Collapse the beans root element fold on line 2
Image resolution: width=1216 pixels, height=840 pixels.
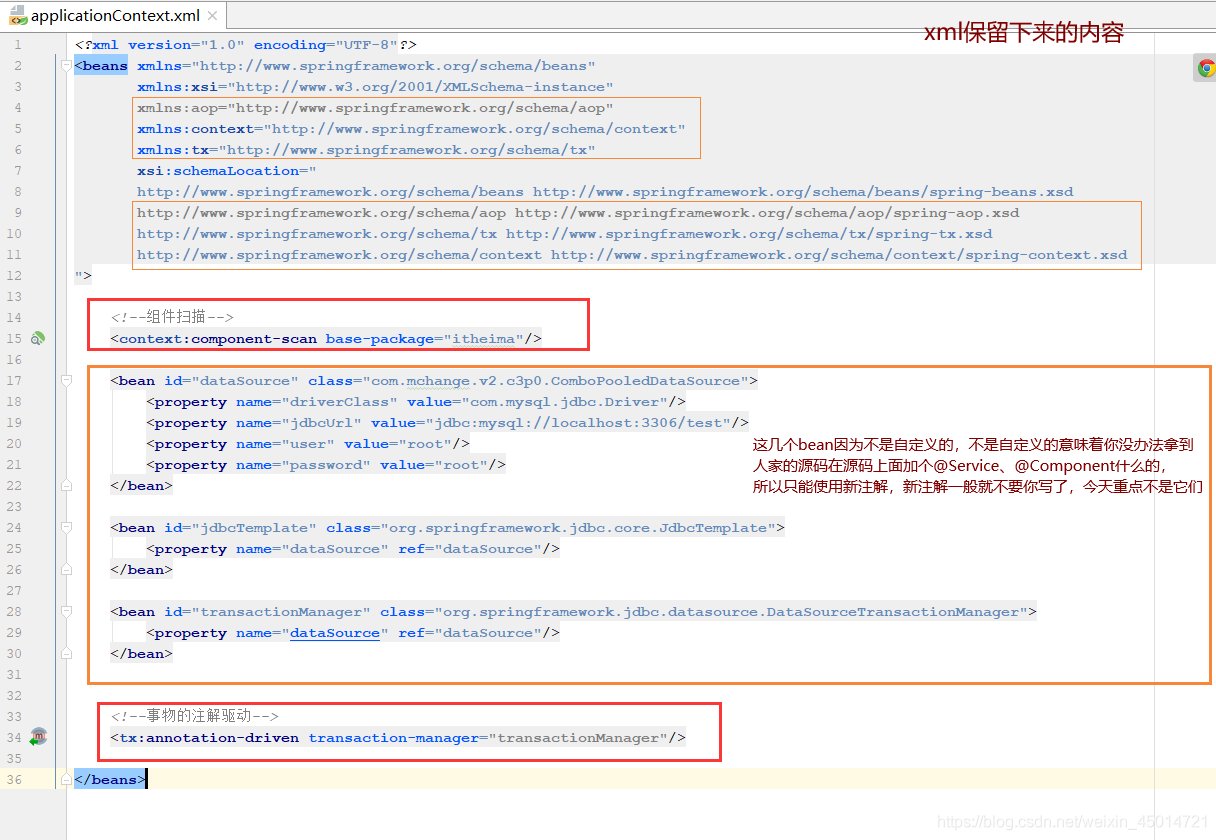(66, 66)
